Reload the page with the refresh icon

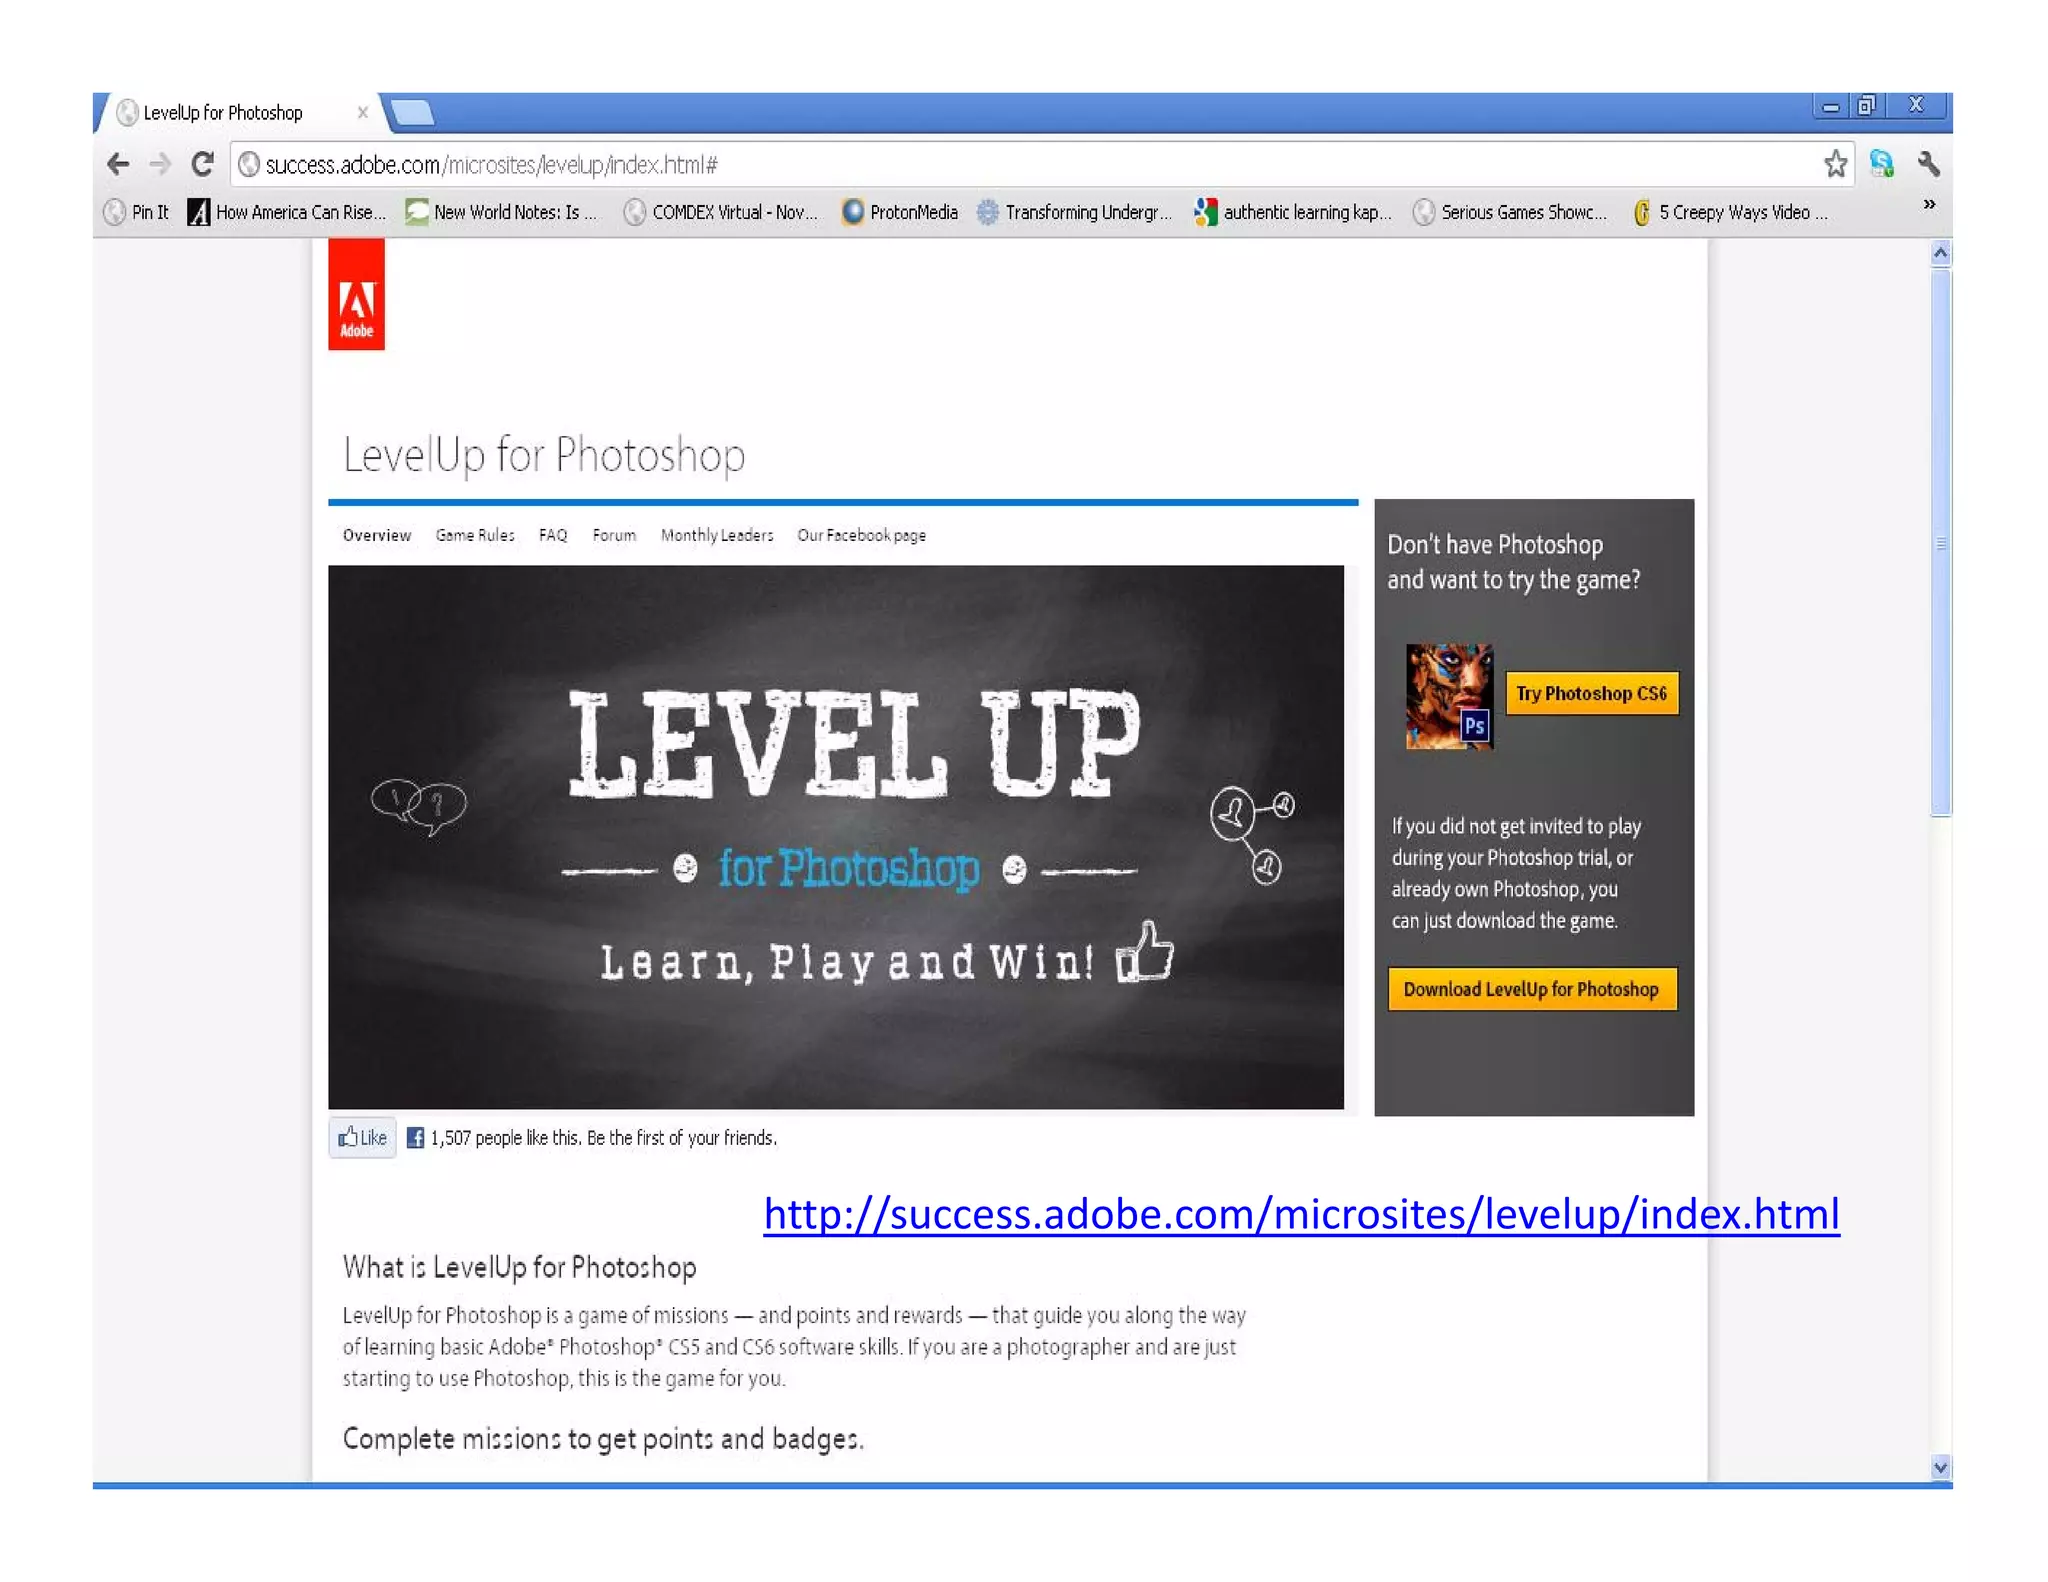click(203, 163)
